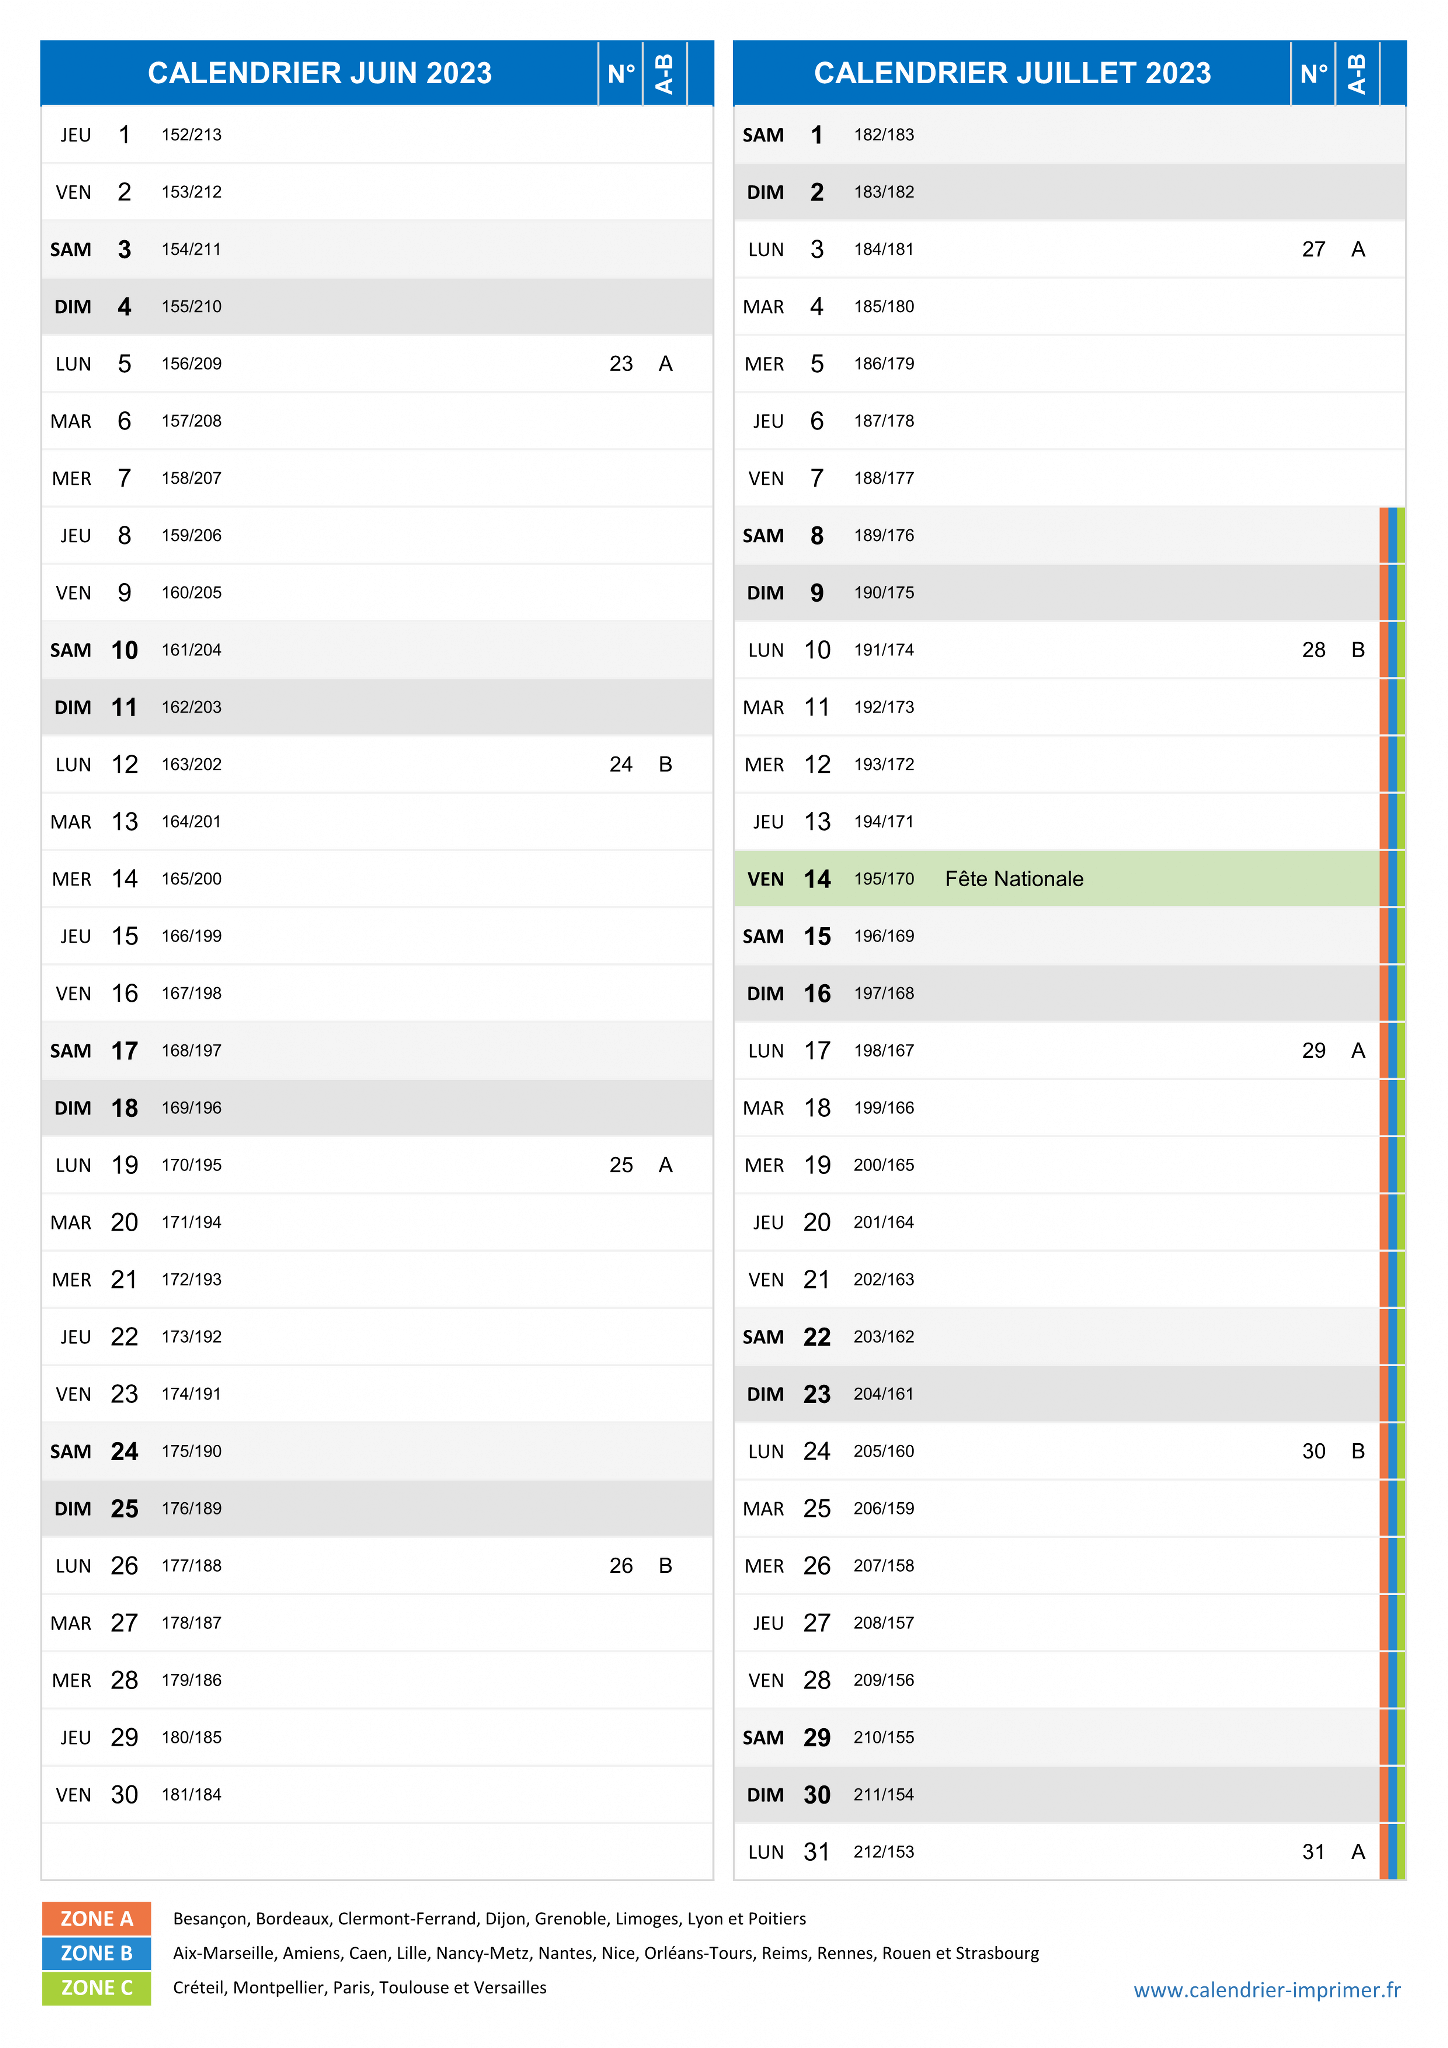Click day-of-year 212/153 on July 31
Viewport: 1448px width, 2048px height.
(884, 1852)
